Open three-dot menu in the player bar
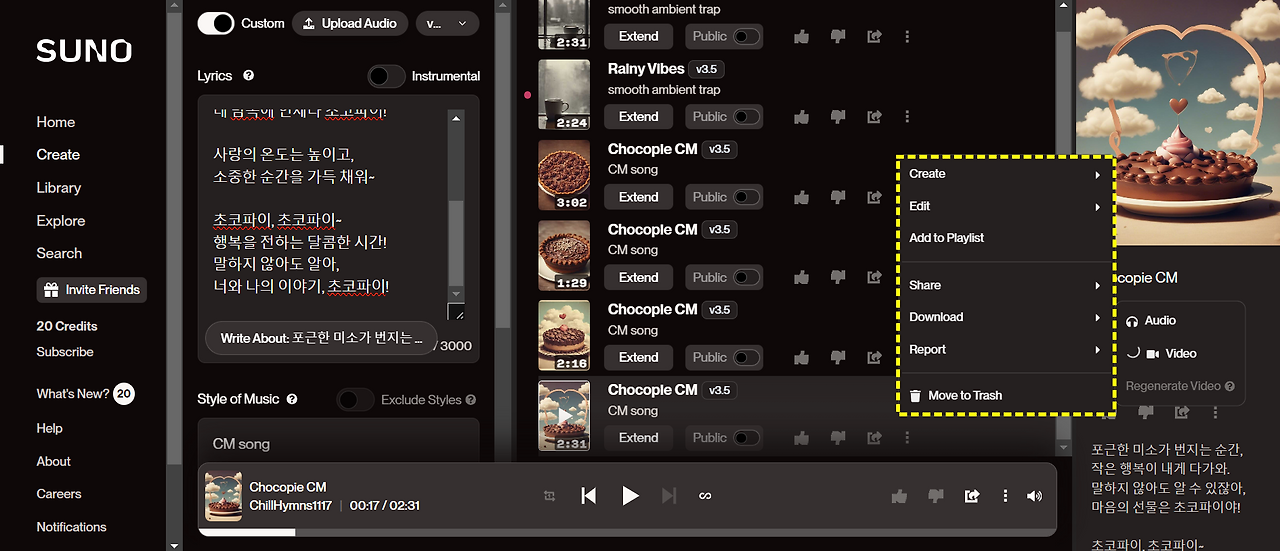Screen dimensions: 1280x551 tap(1005, 496)
